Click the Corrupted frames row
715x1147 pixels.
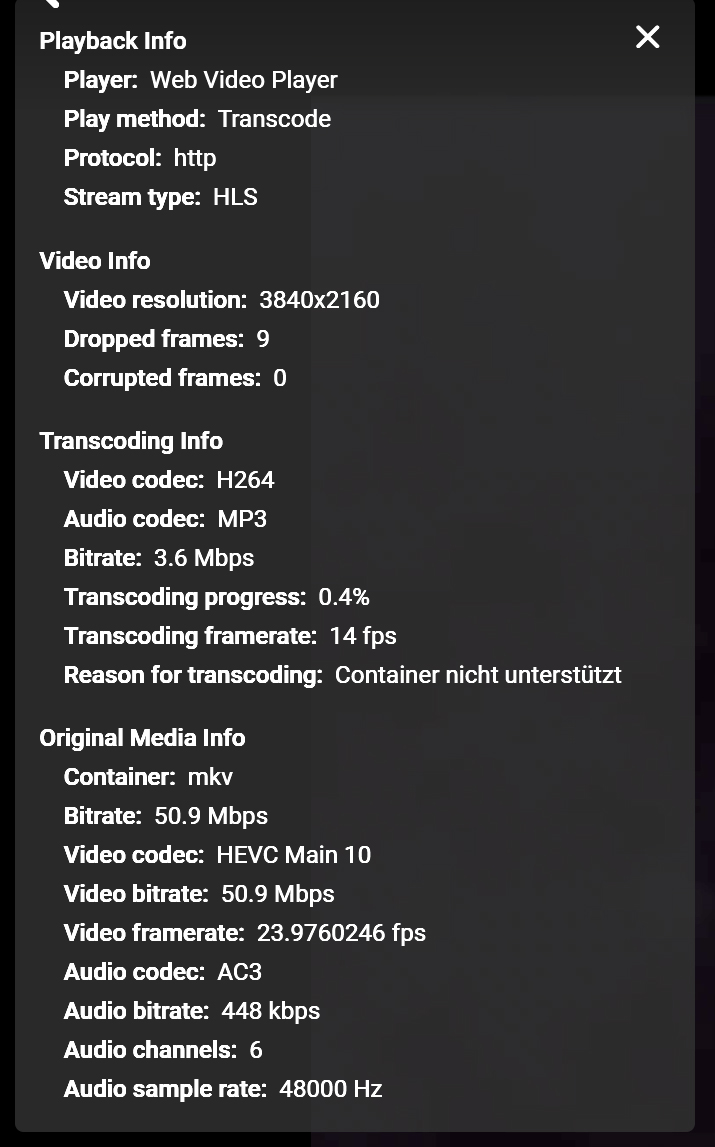(x=175, y=378)
